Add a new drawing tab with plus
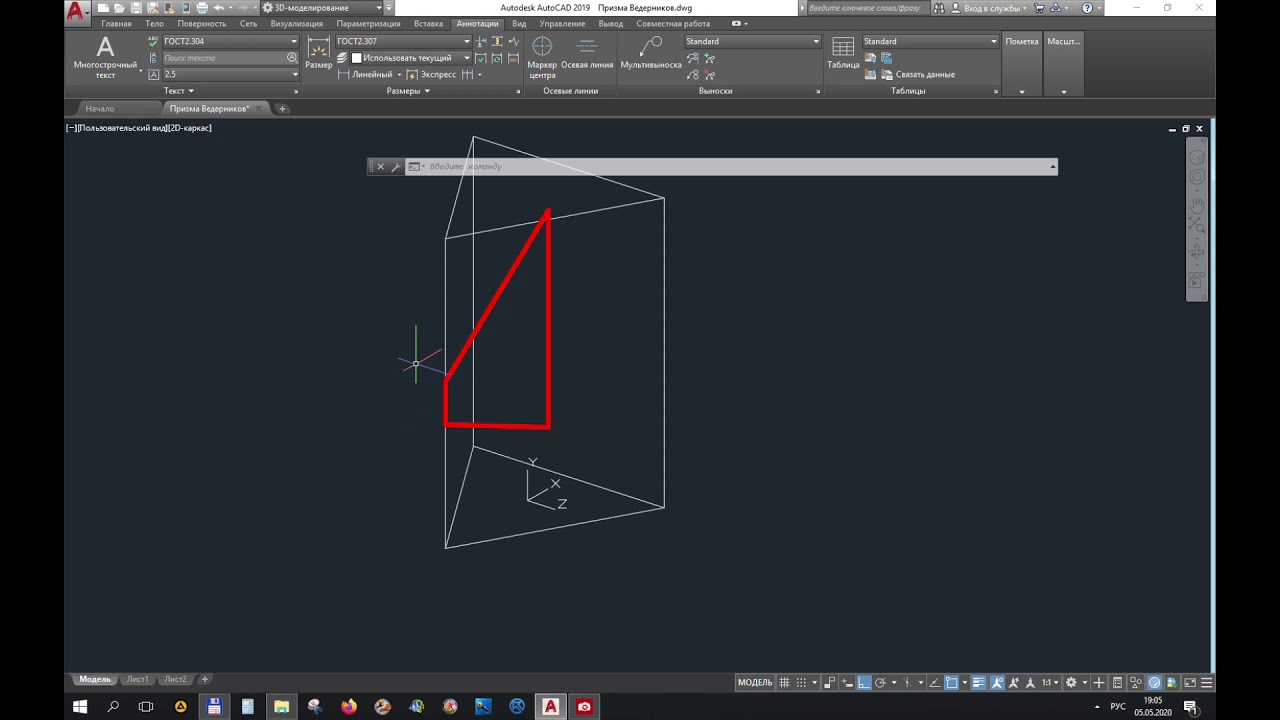 coord(282,108)
